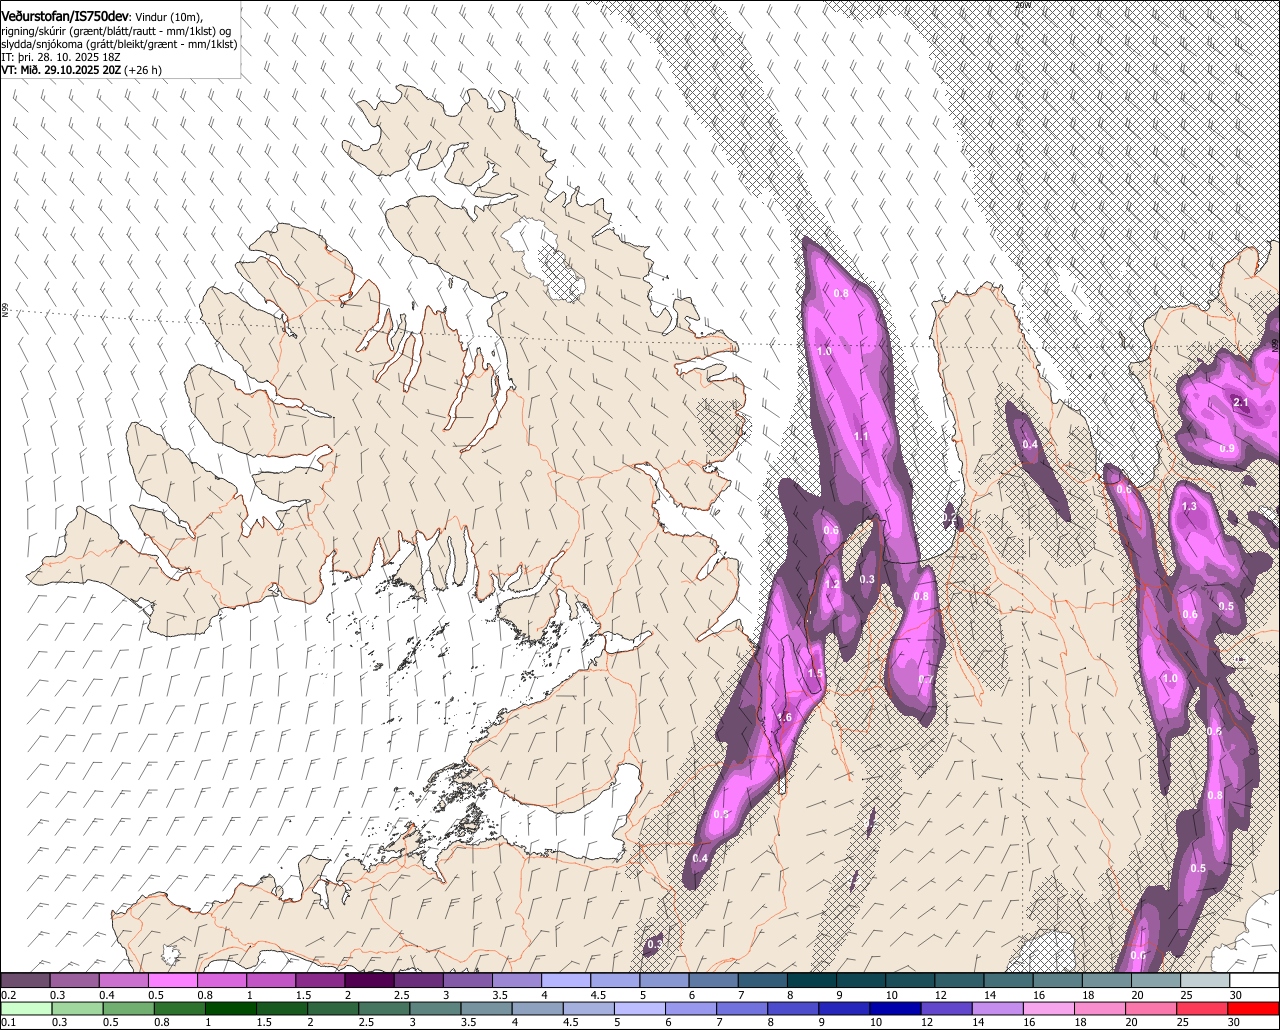Select upper legend swatch between 12 and 14
The image size is (1280, 1030).
(x=960, y=981)
